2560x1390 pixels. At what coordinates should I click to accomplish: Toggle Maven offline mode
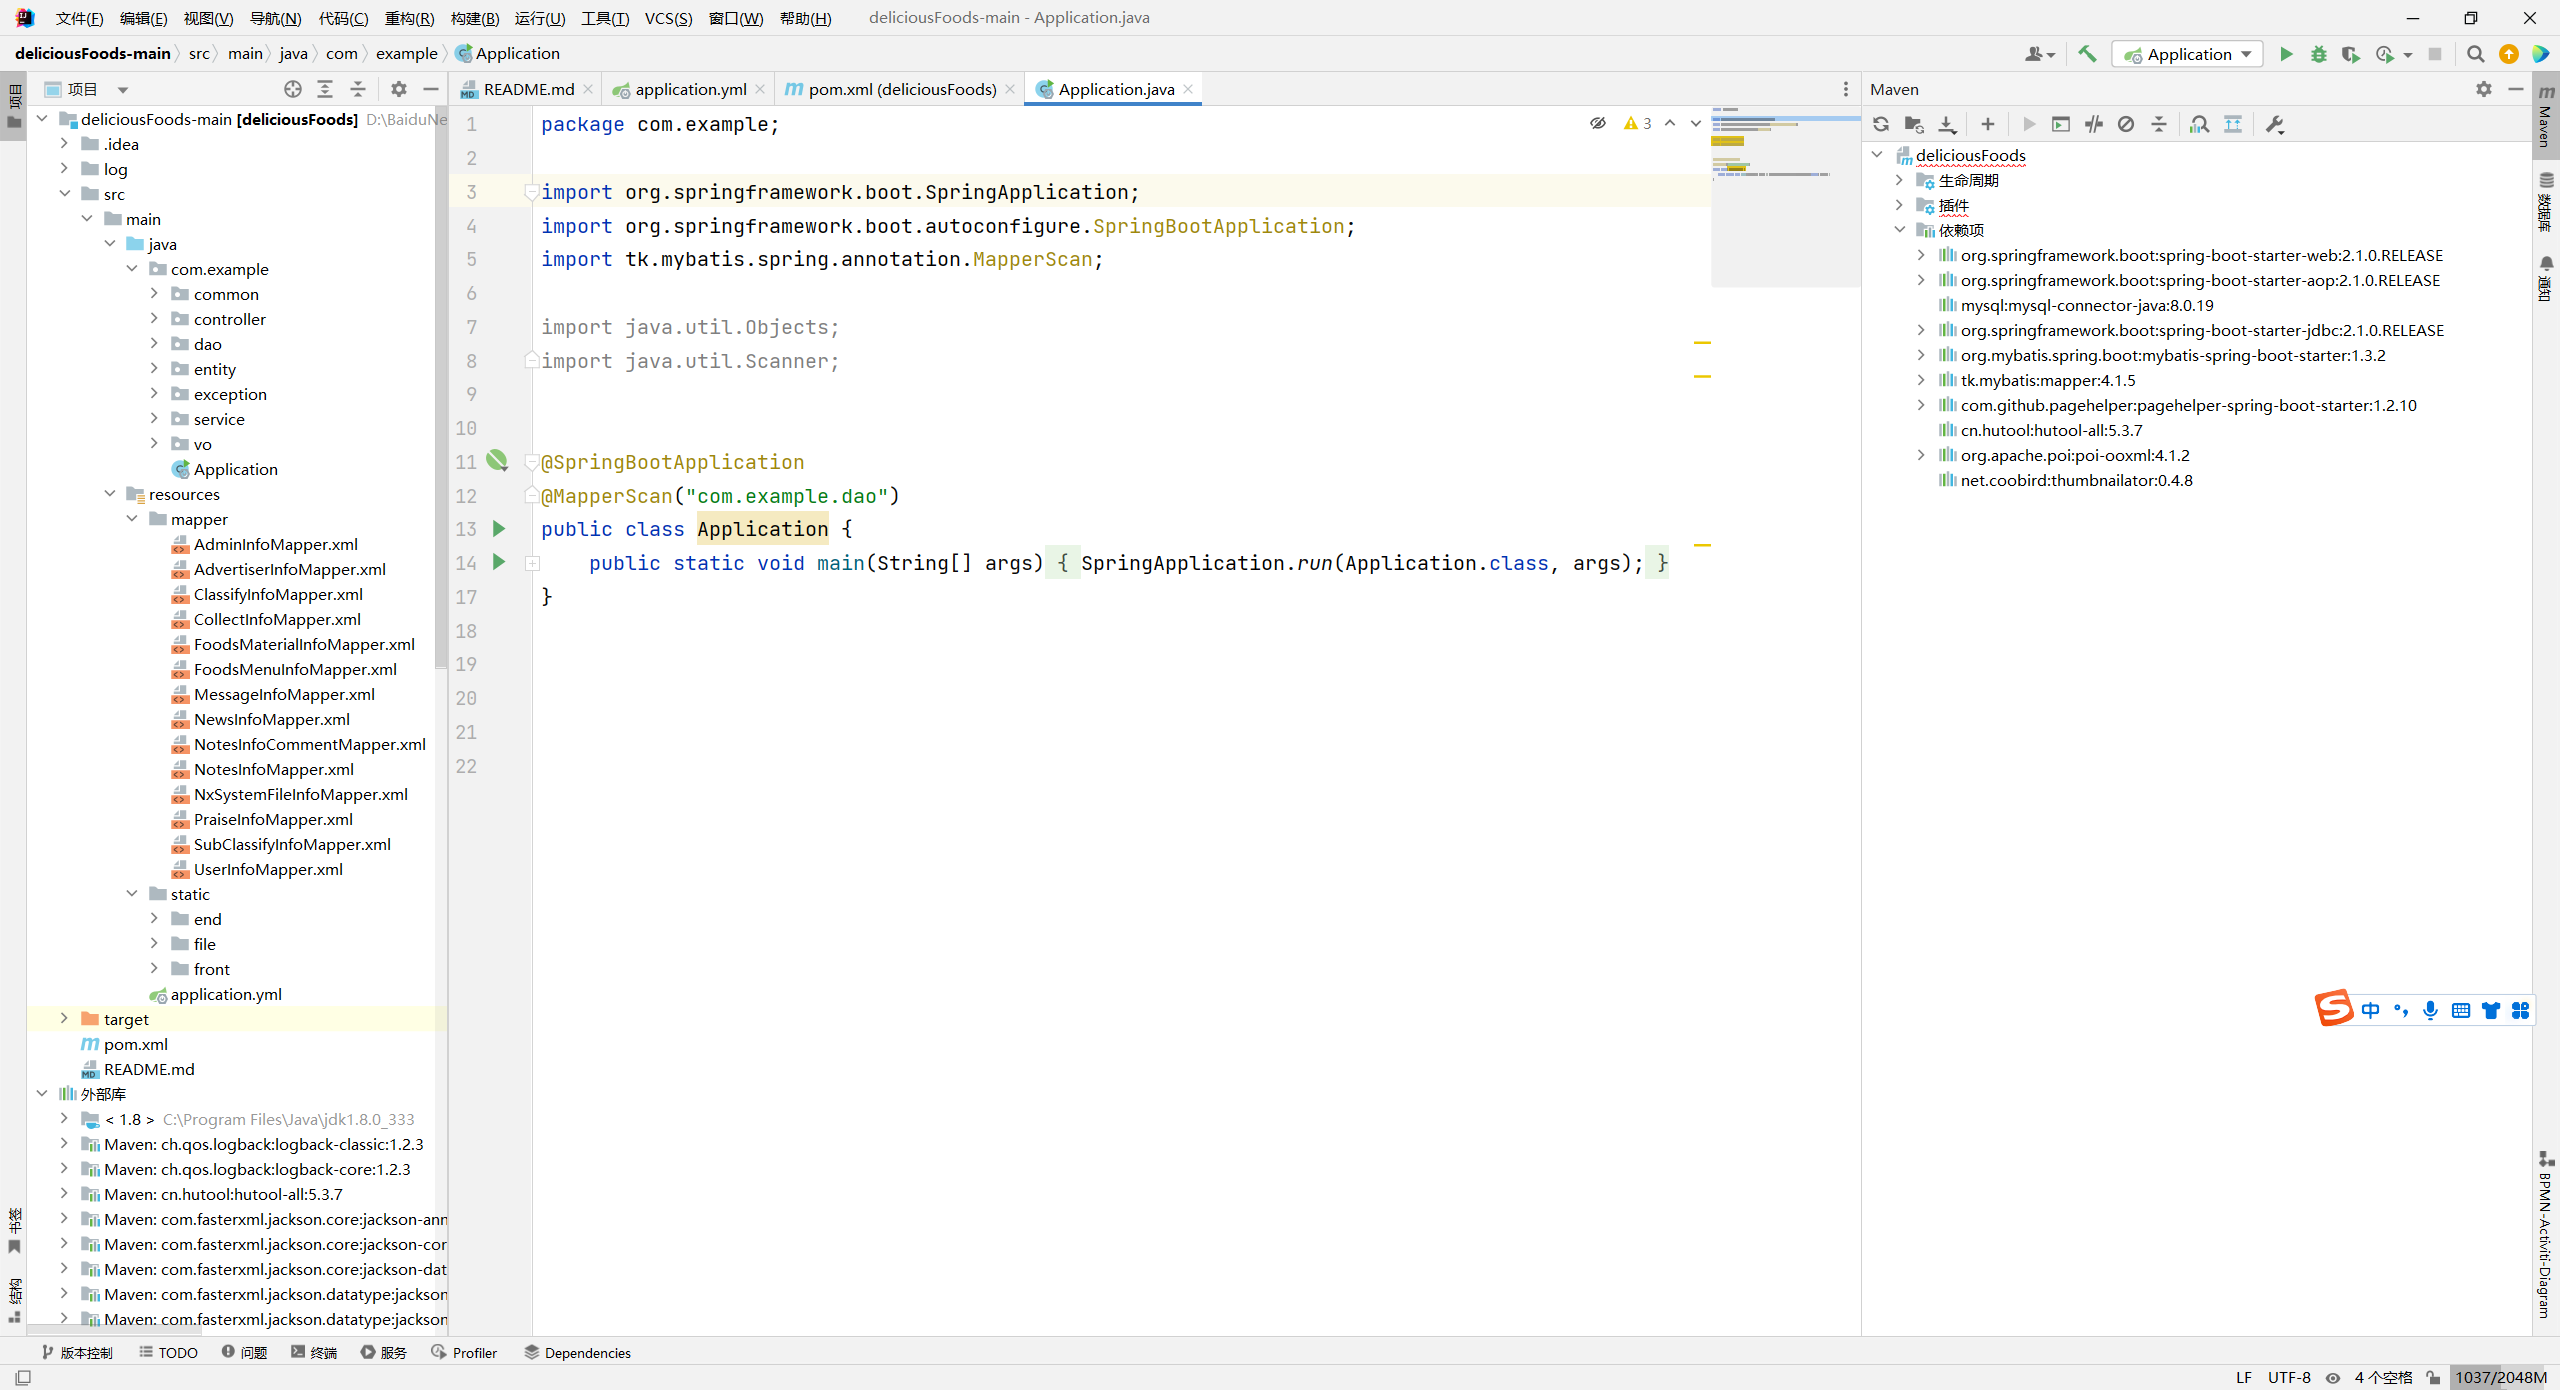pyautogui.click(x=2094, y=124)
